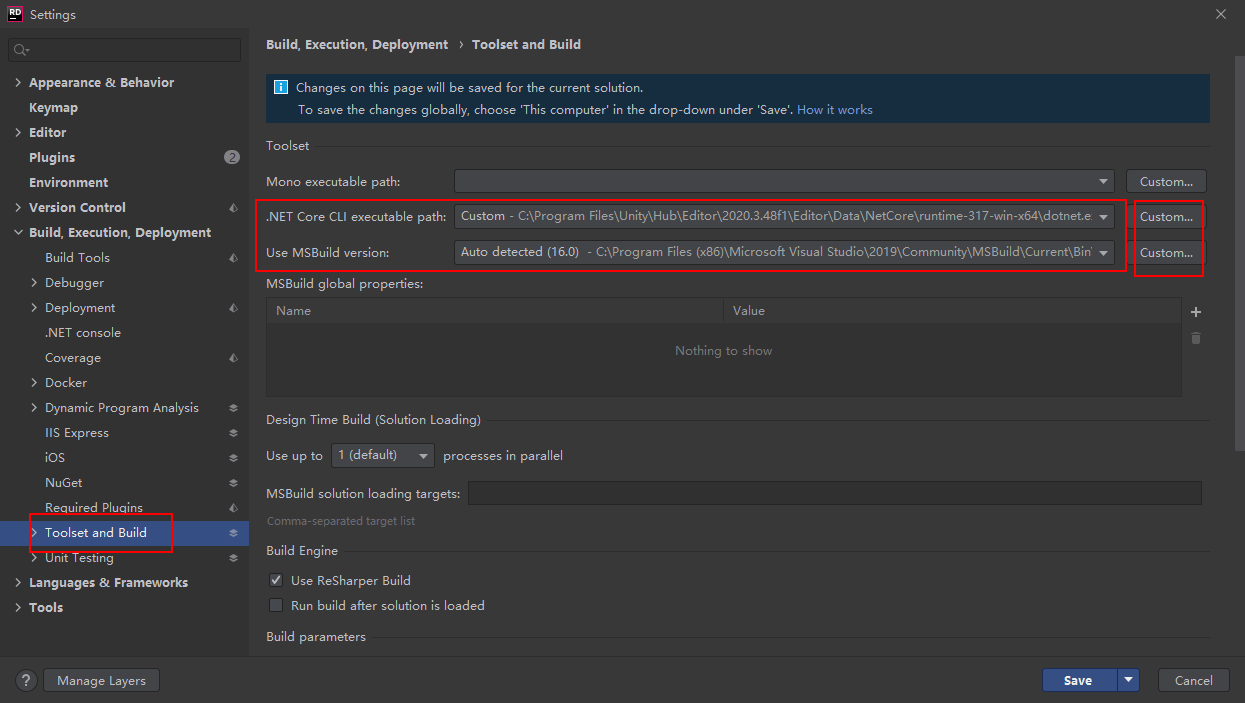Click layer icon next to IIS Express
This screenshot has height=703, width=1245.
233,433
